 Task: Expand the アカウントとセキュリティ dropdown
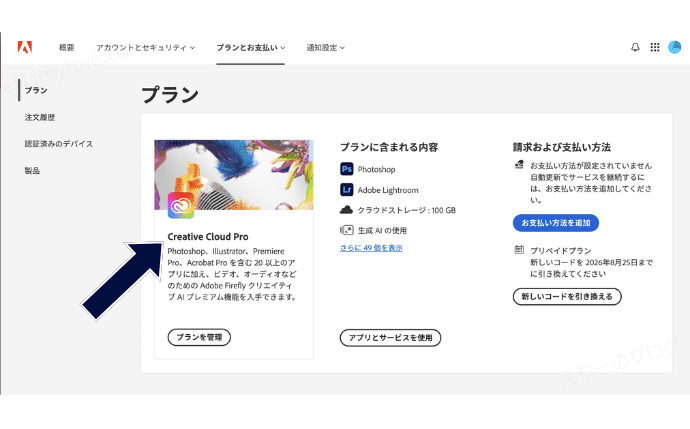(145, 48)
